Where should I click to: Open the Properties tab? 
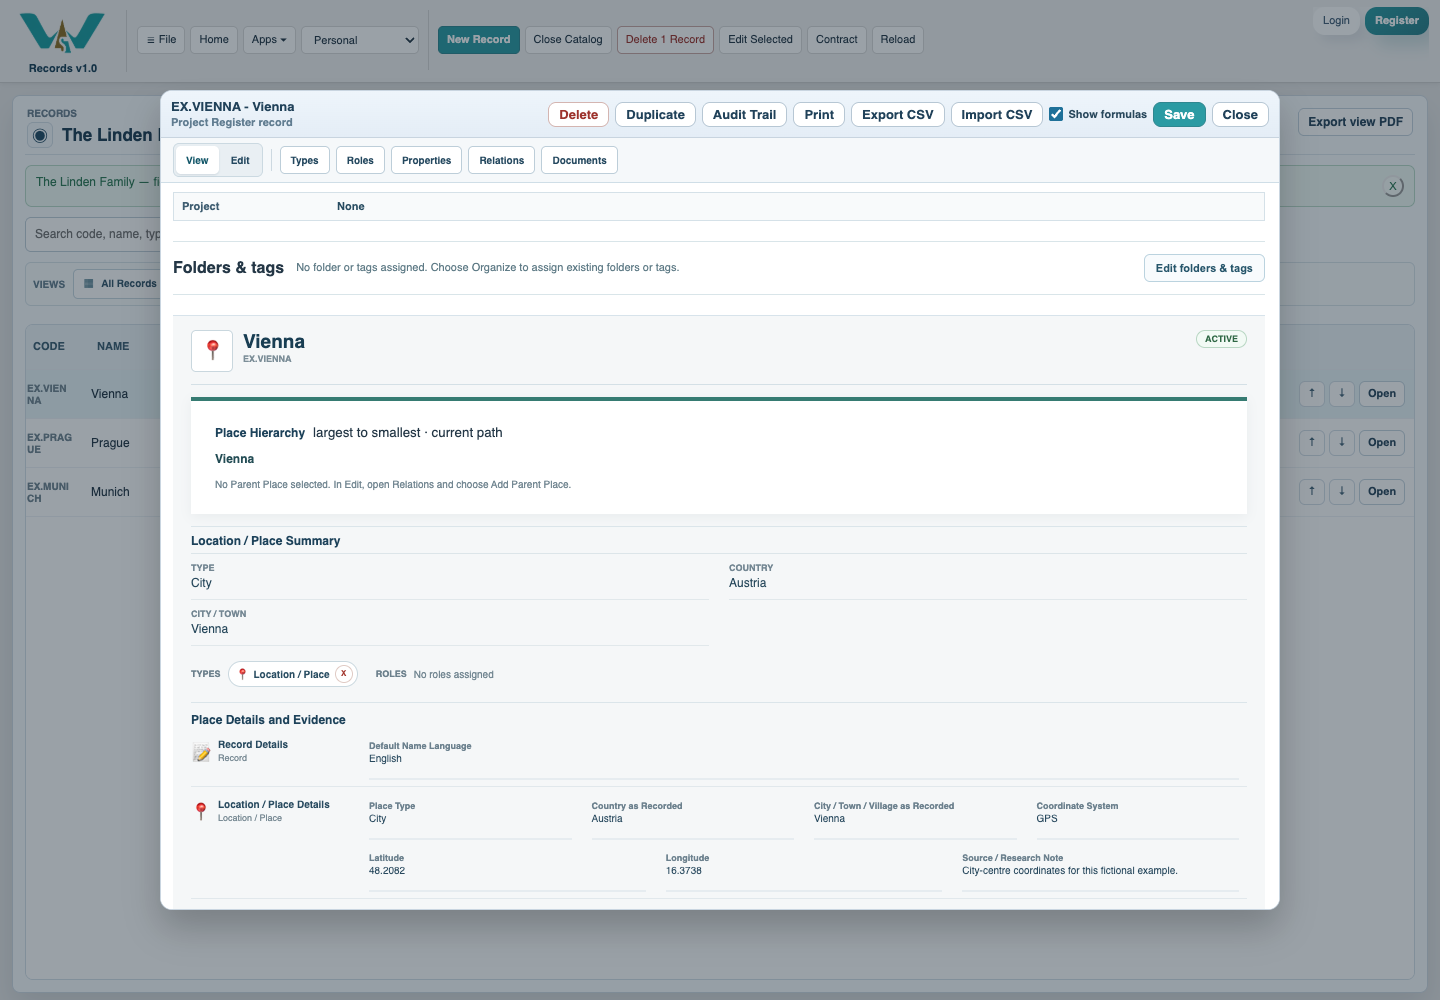click(x=427, y=160)
